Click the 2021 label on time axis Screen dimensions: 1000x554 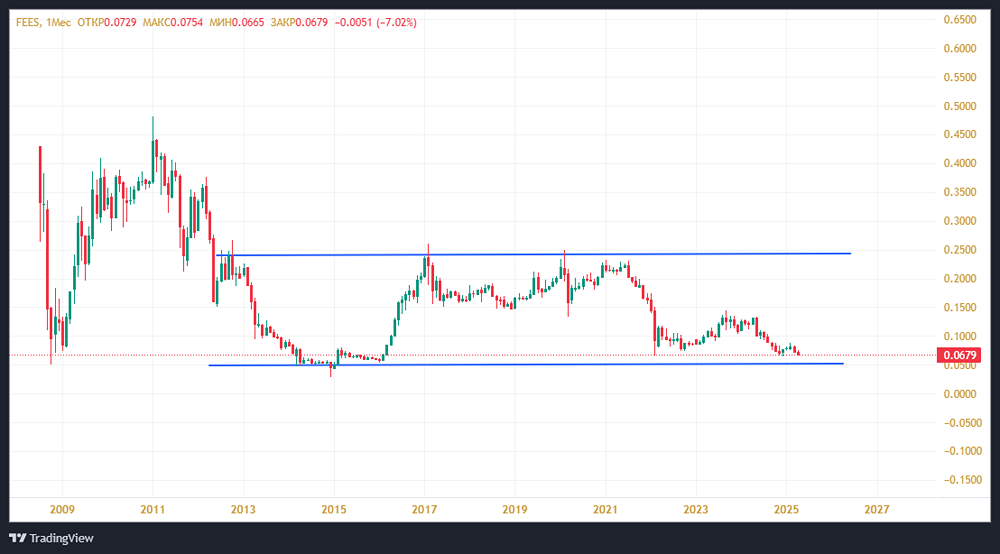point(605,509)
